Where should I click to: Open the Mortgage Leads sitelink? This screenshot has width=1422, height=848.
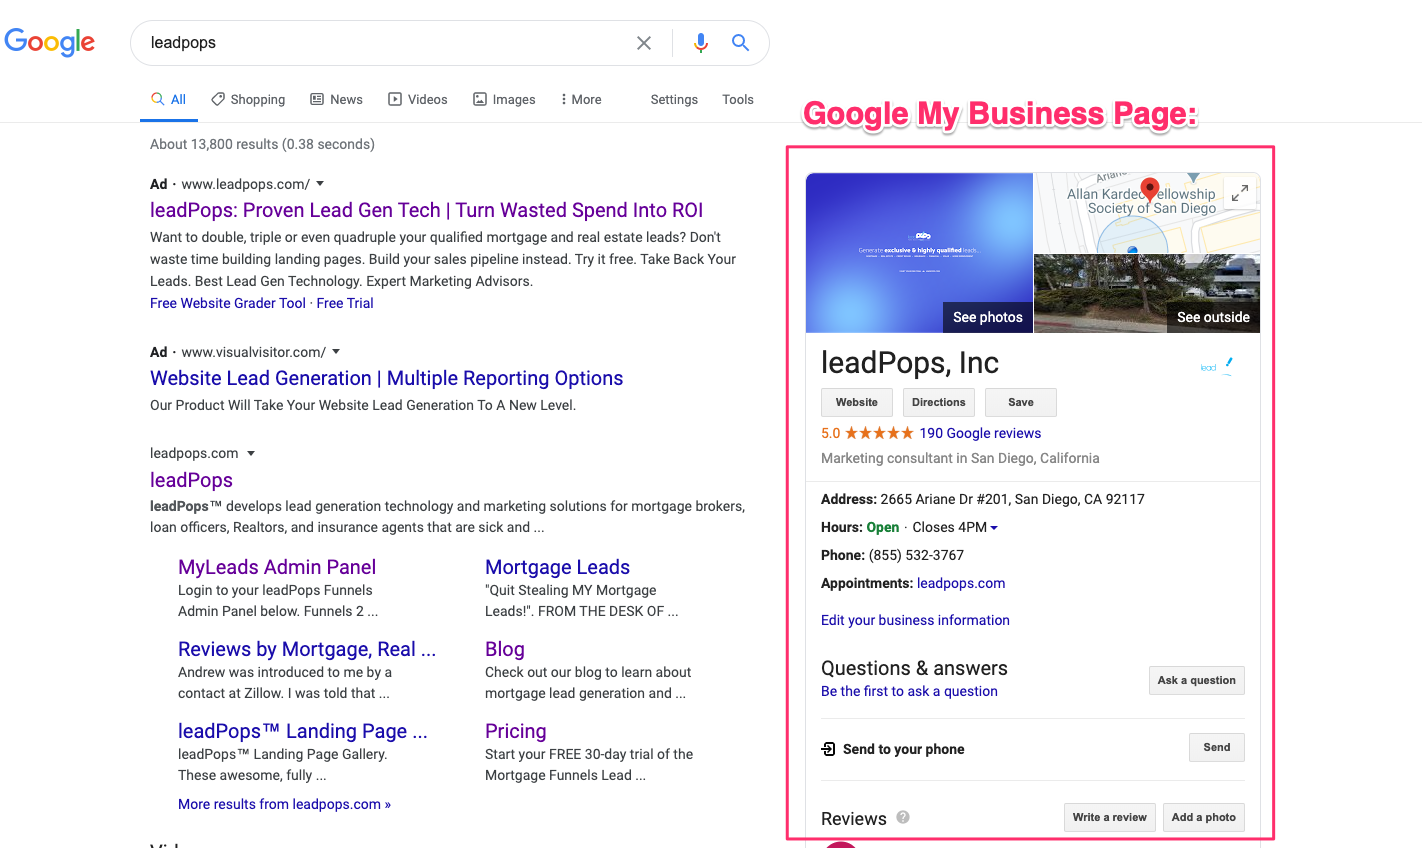[x=557, y=567]
